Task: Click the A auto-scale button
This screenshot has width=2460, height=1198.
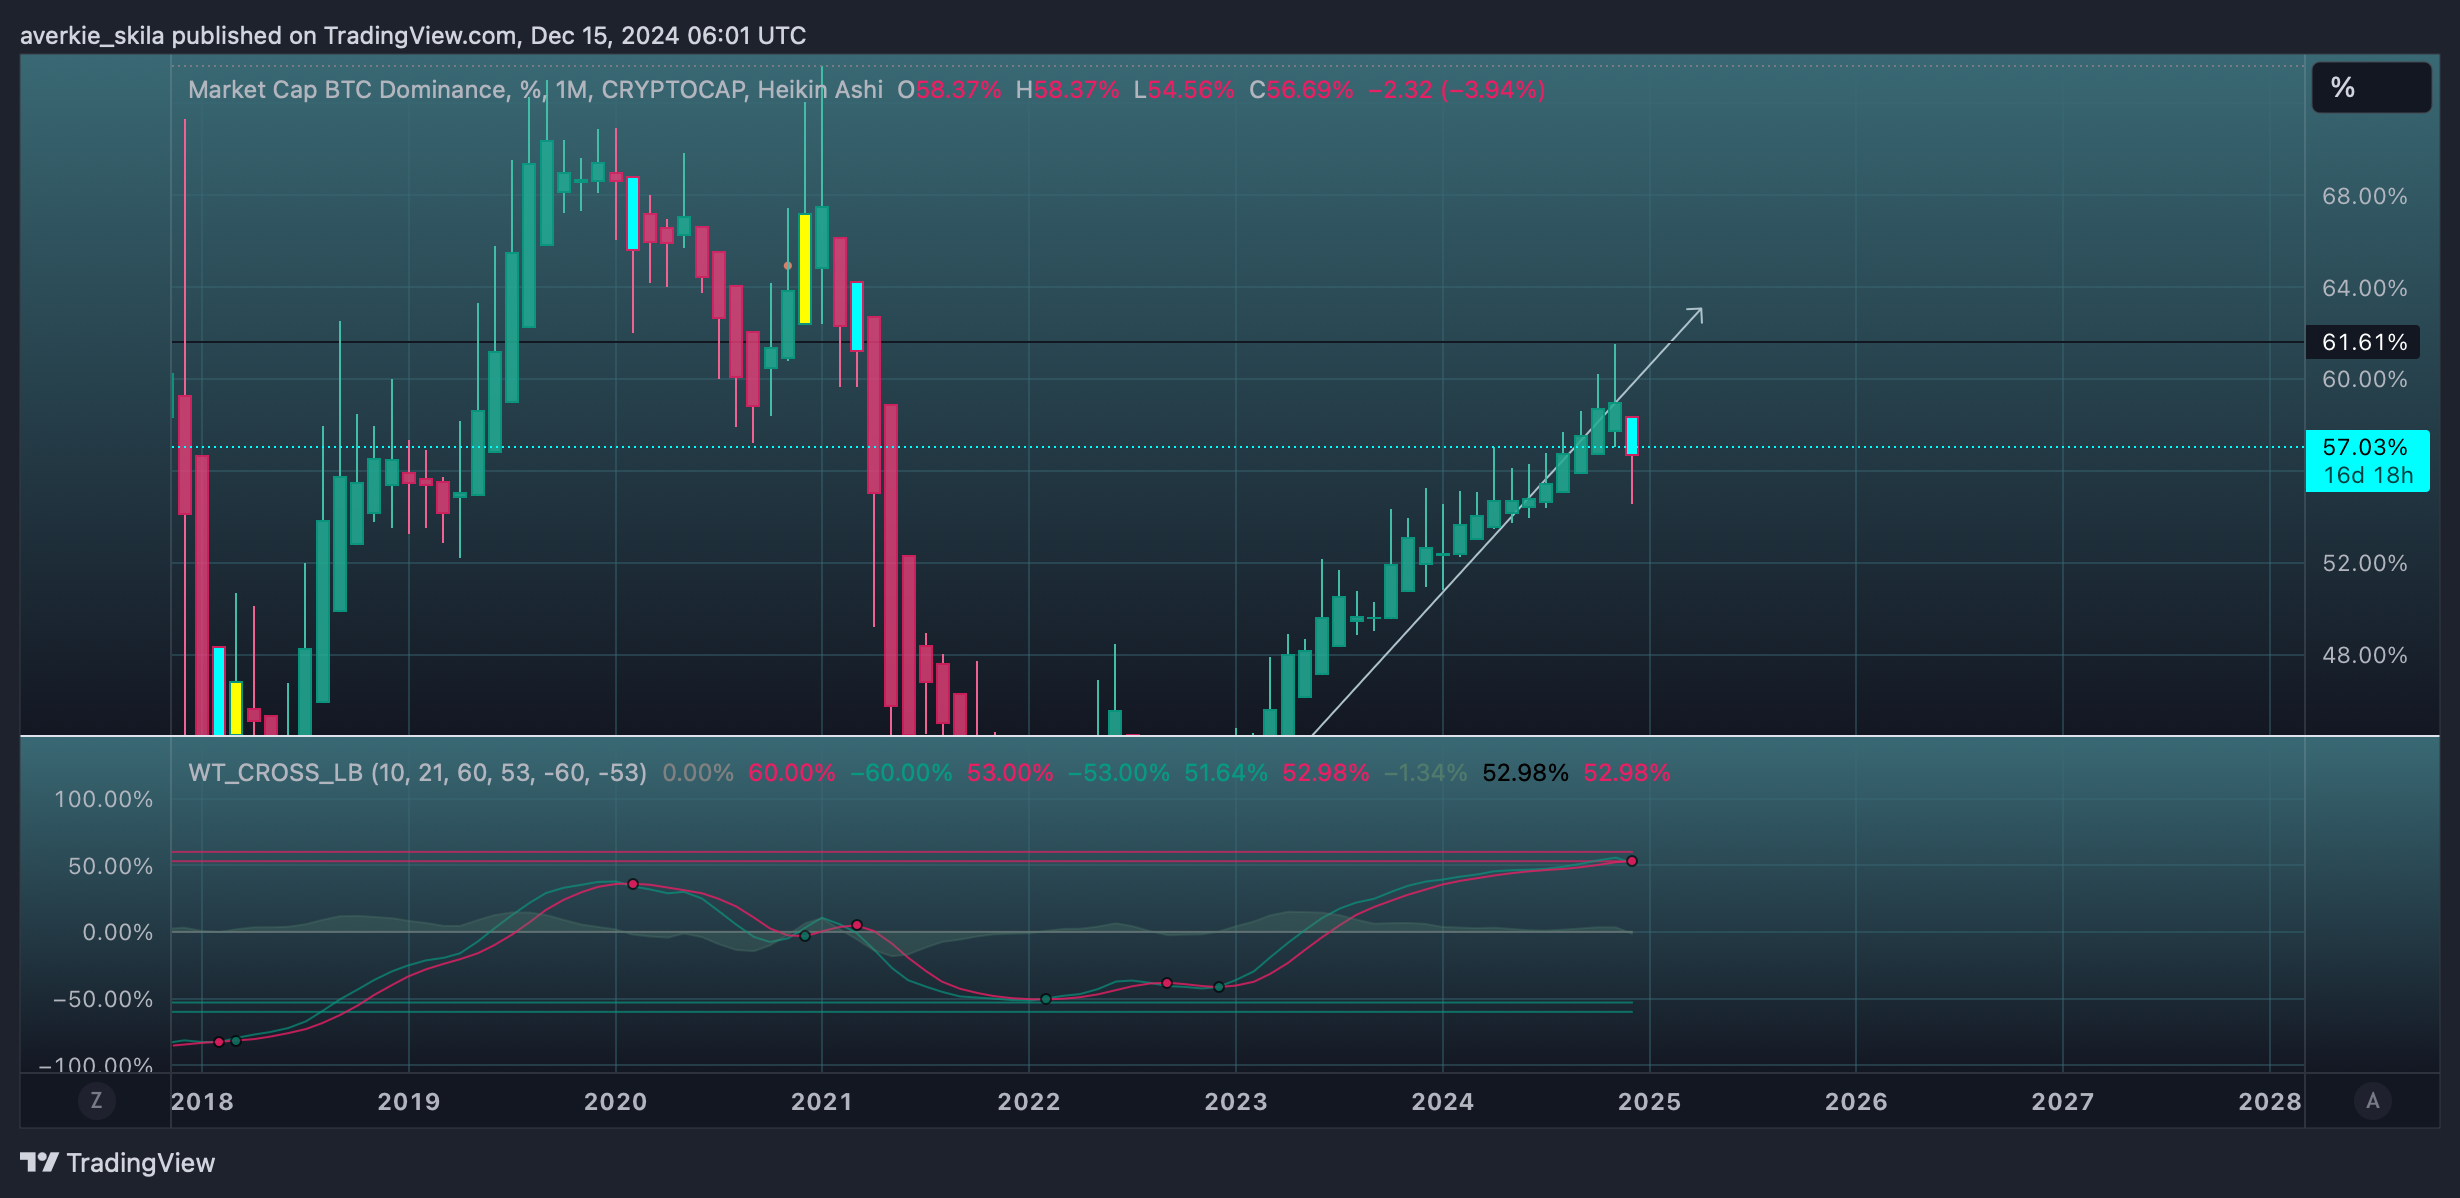Action: point(2372,1101)
